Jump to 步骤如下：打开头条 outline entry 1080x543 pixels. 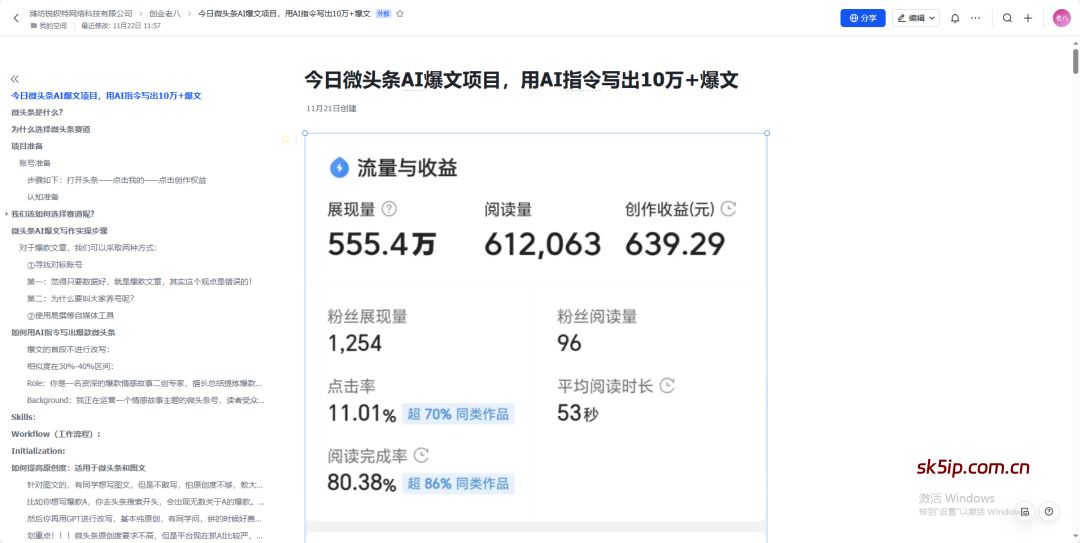click(x=117, y=180)
